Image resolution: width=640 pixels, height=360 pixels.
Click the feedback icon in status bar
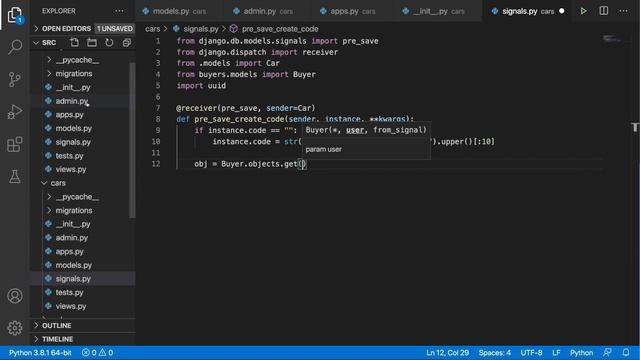[607, 353]
